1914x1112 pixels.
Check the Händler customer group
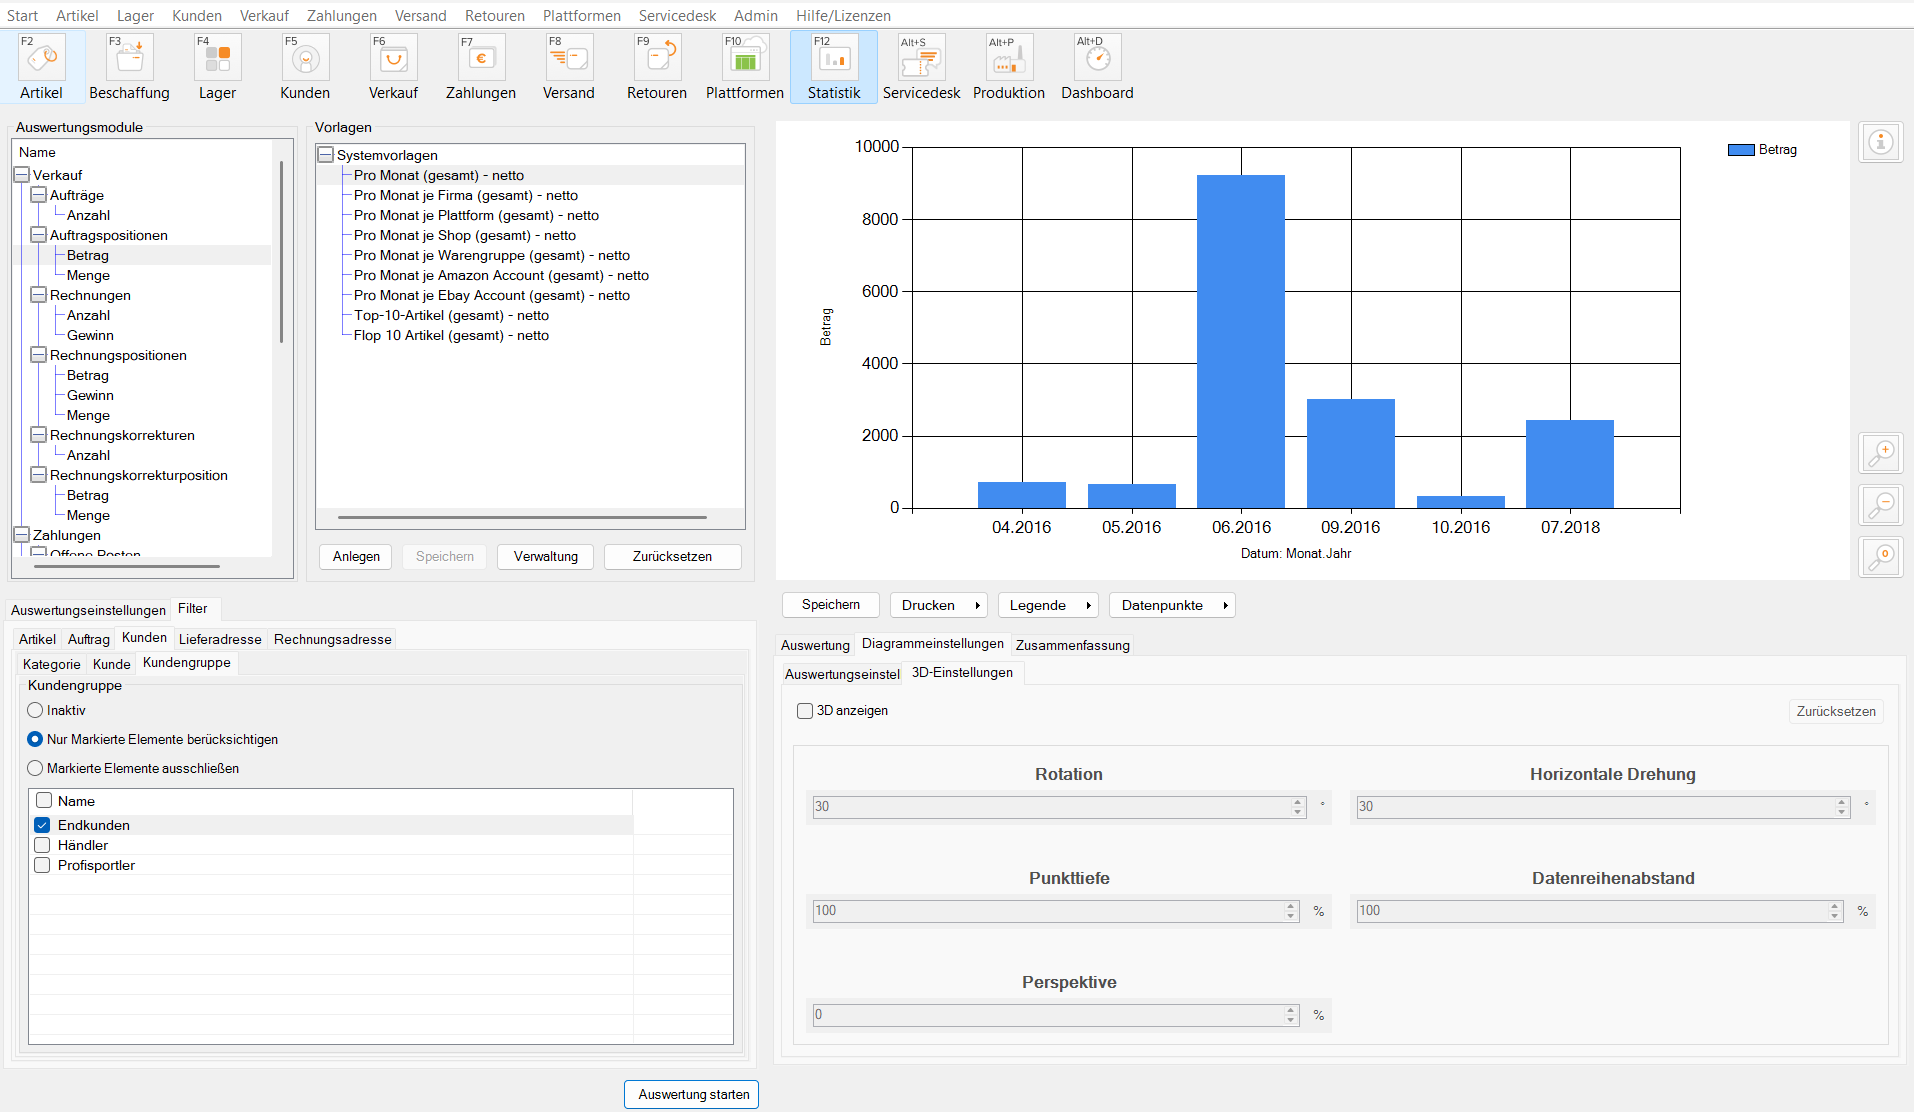tap(42, 845)
